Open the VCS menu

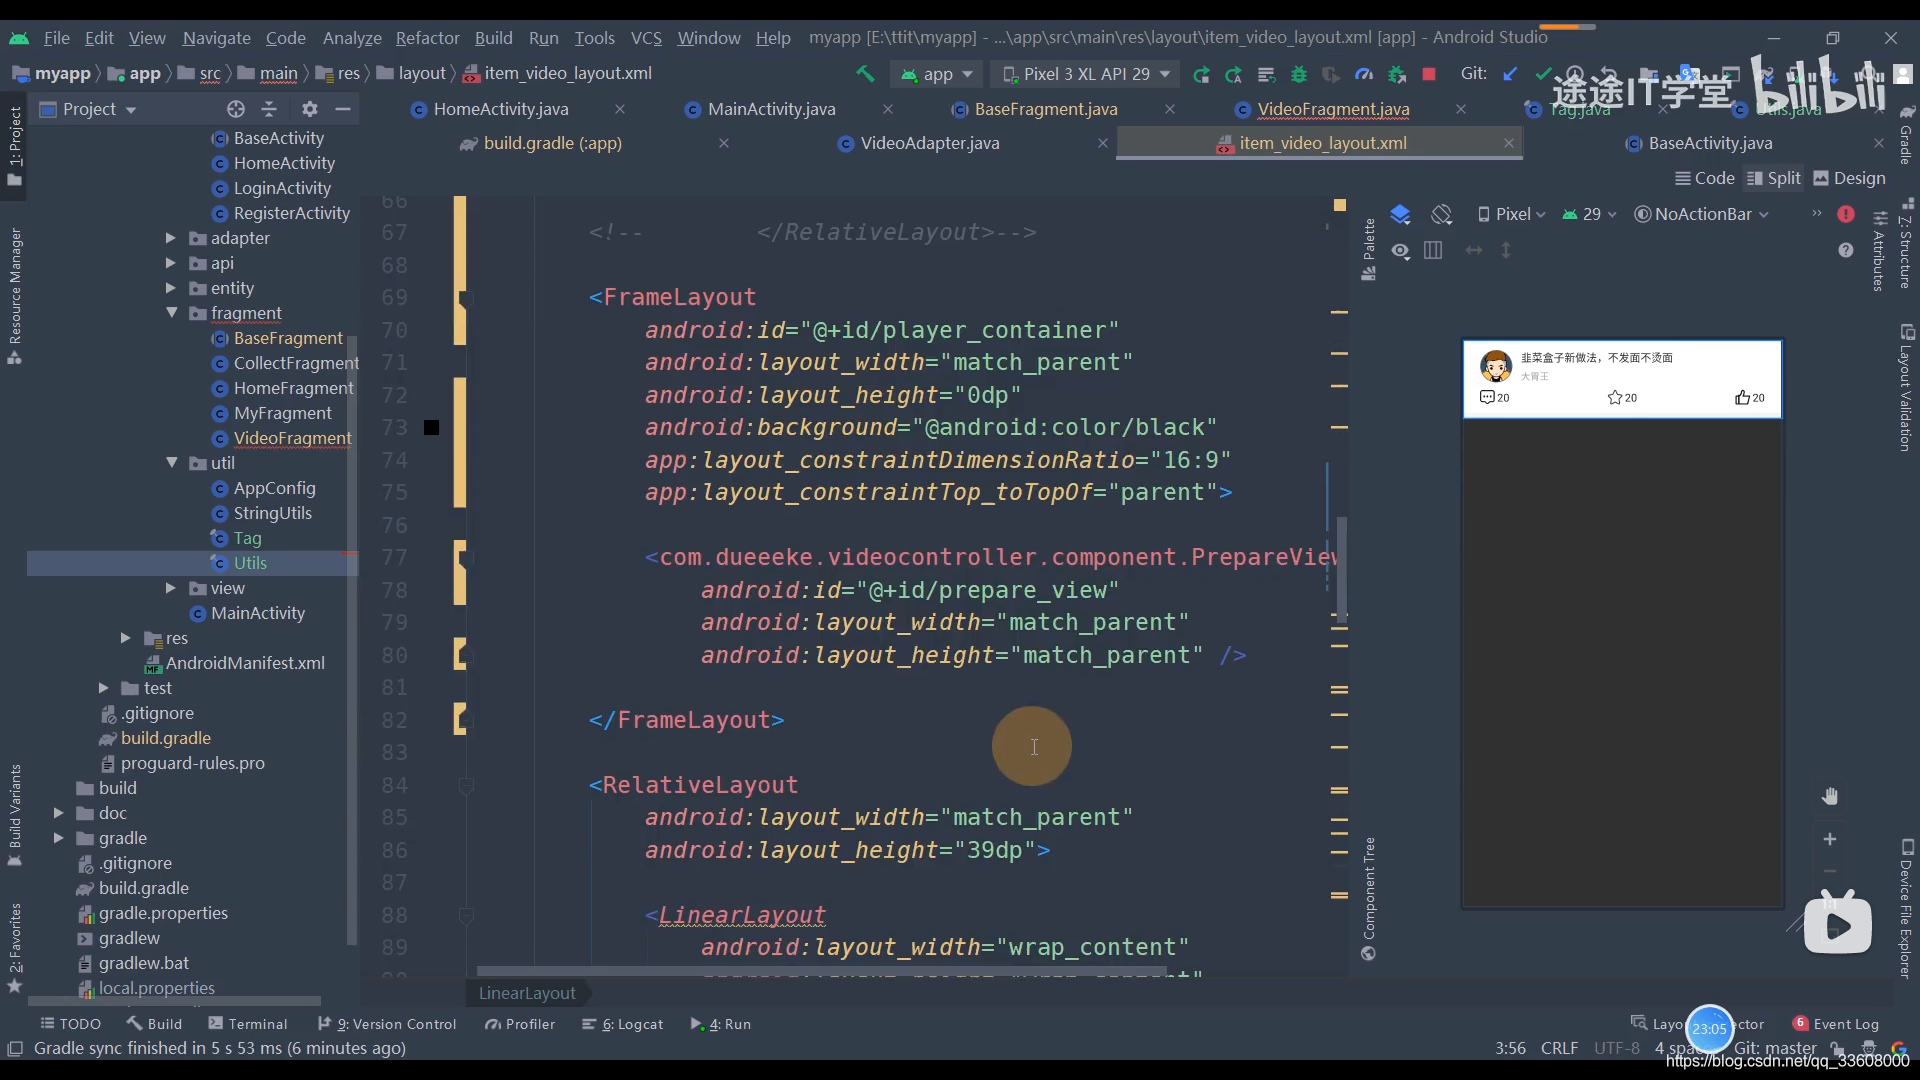[x=646, y=38]
